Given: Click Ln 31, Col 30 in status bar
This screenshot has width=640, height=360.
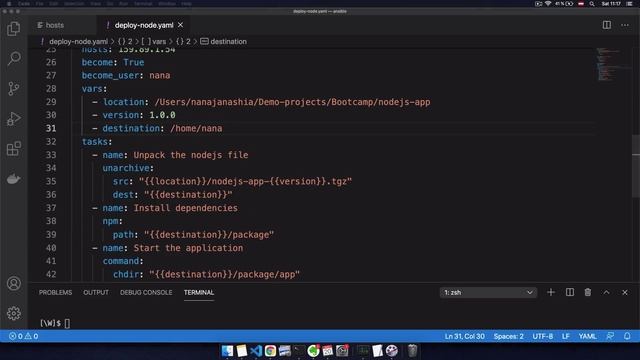Looking at the screenshot, I should pyautogui.click(x=464, y=336).
